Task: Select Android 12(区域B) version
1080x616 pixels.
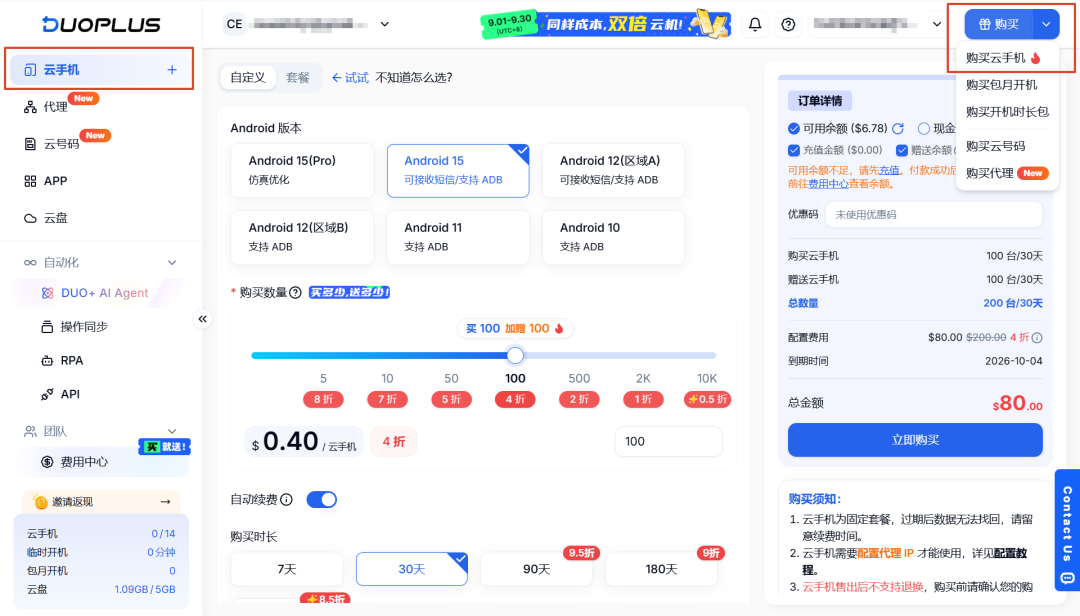Action: [x=302, y=237]
